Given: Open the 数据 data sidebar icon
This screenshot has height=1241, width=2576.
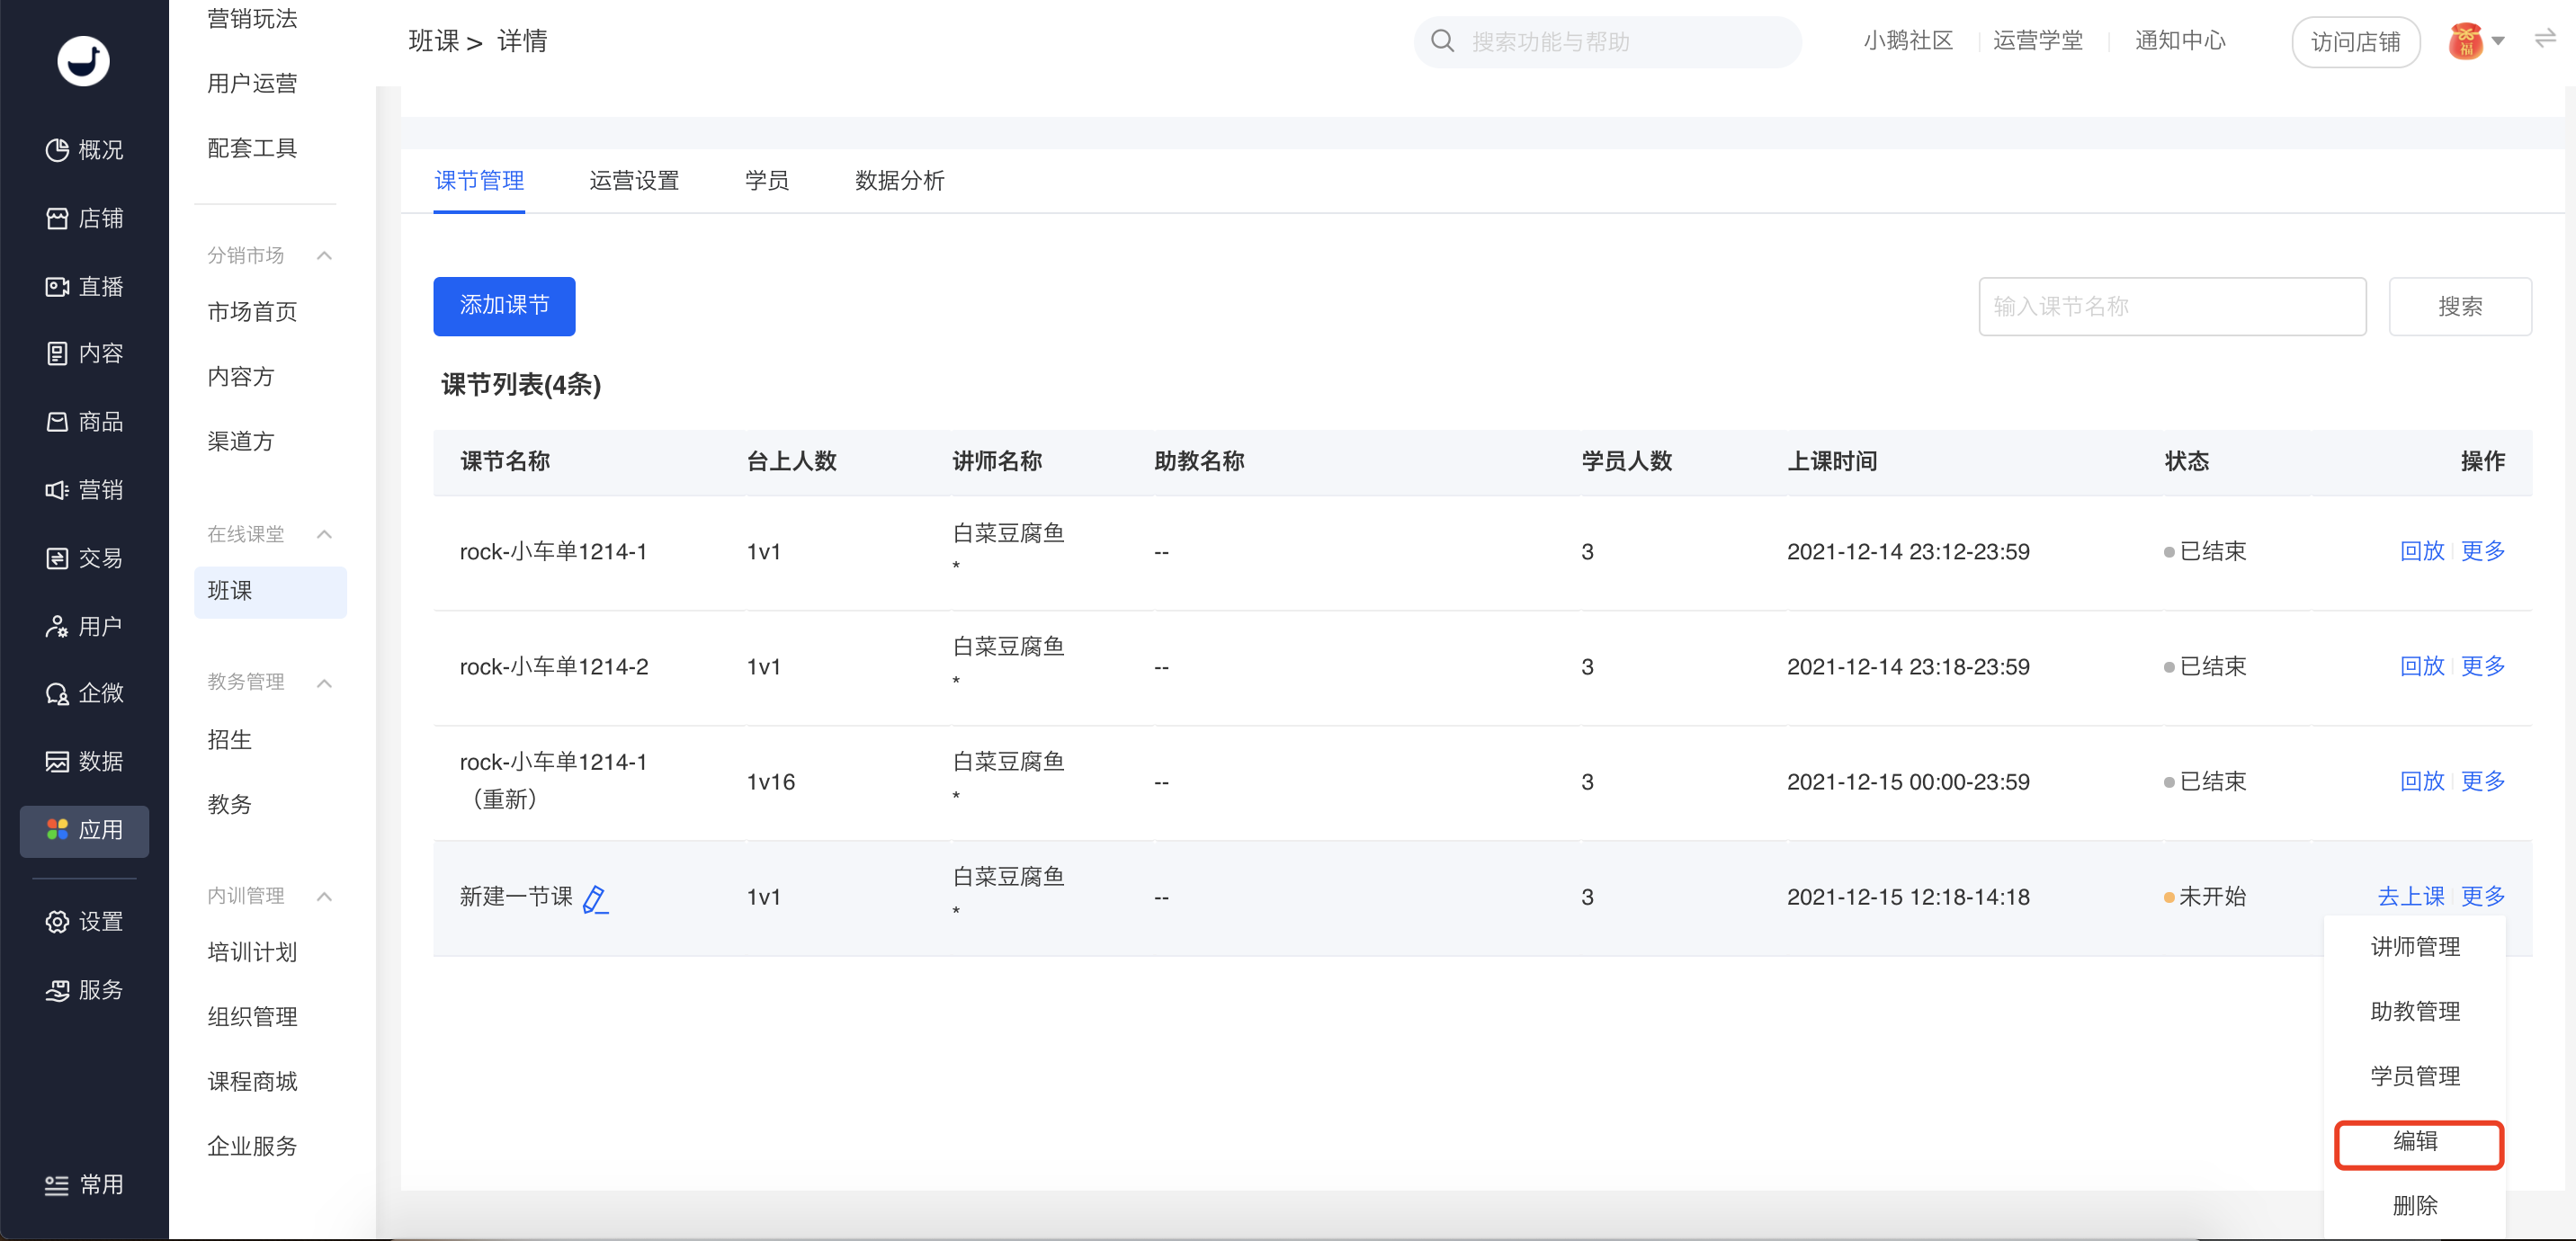Looking at the screenshot, I should 57,761.
